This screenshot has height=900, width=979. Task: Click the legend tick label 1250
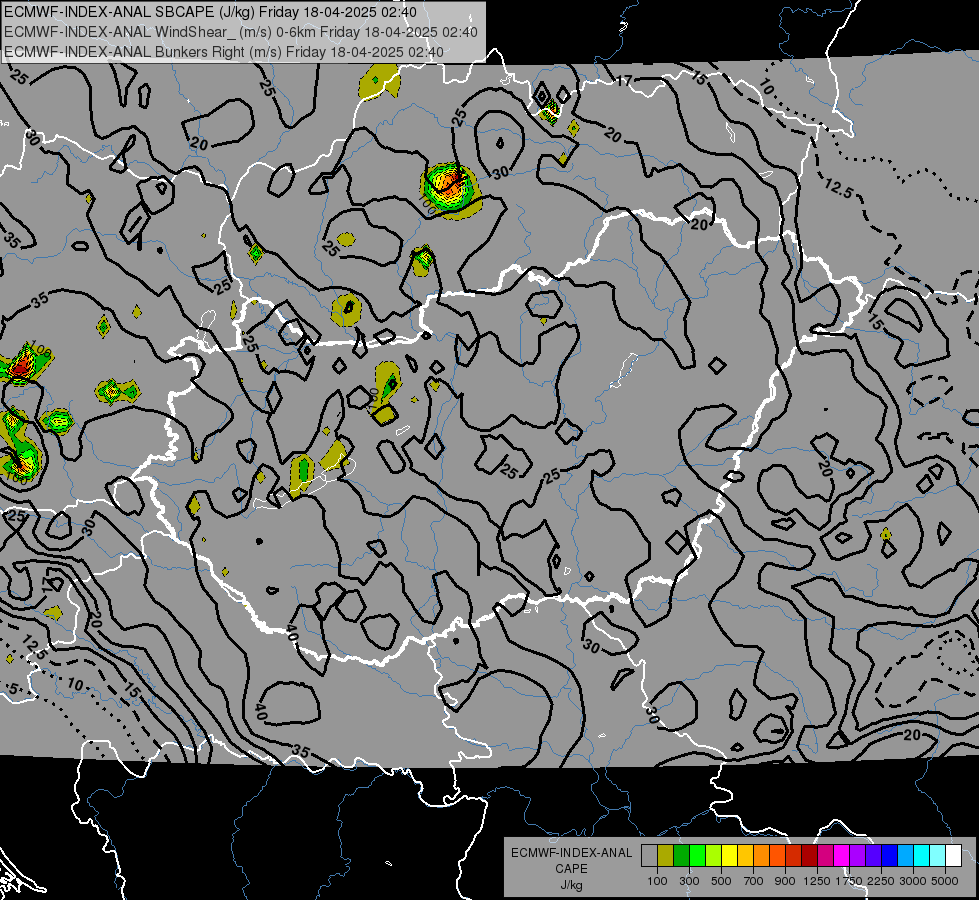click(x=817, y=881)
